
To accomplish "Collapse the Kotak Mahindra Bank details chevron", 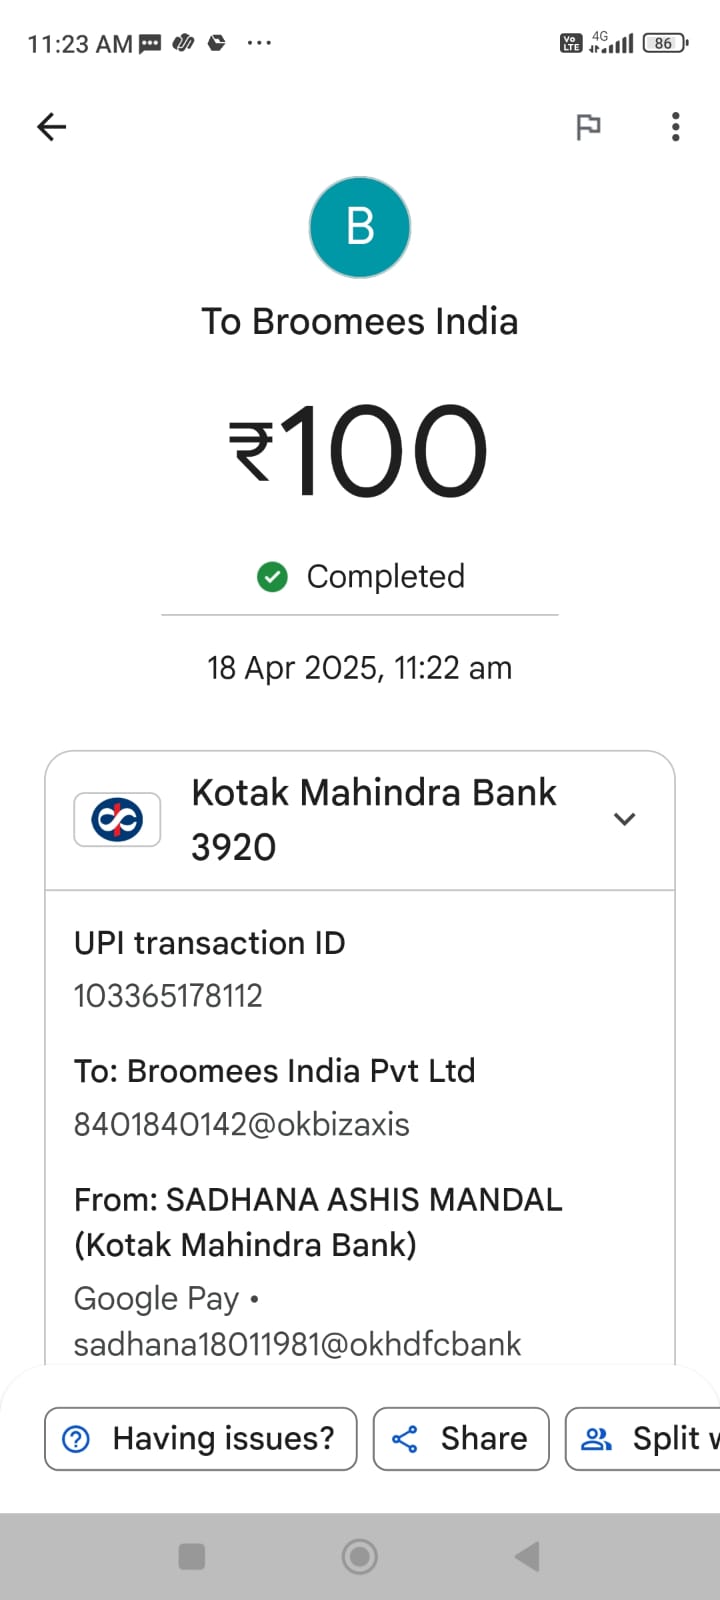I will (x=625, y=819).
